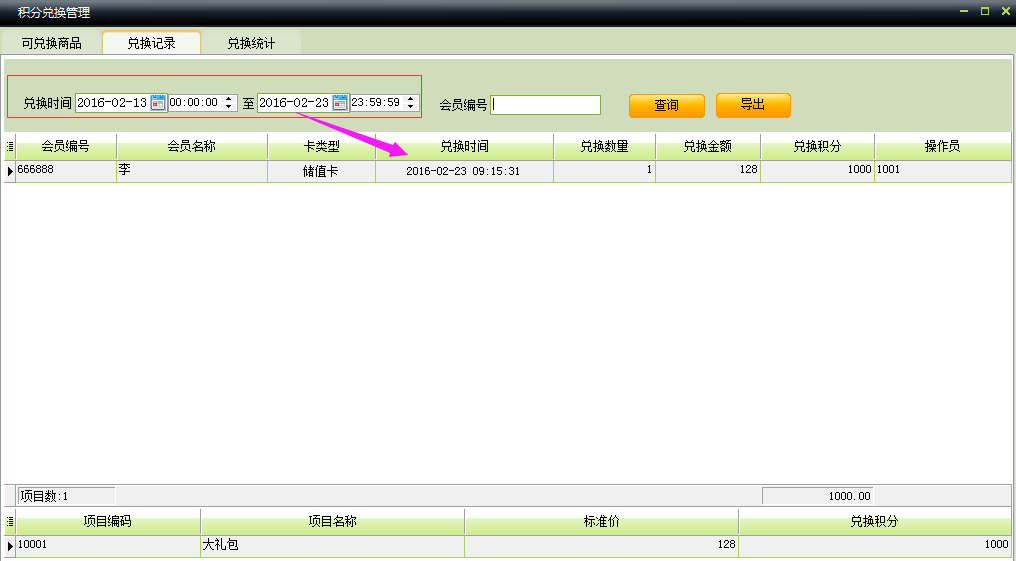Open the end date calendar picker
This screenshot has width=1016, height=561.
click(x=340, y=103)
